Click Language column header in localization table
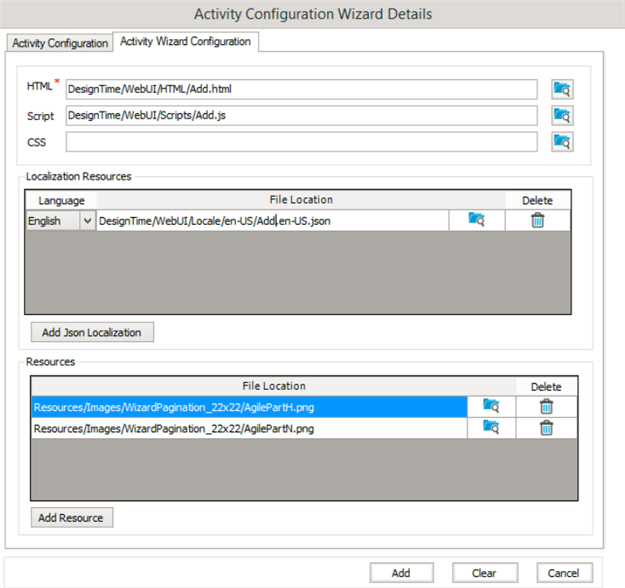 (61, 200)
